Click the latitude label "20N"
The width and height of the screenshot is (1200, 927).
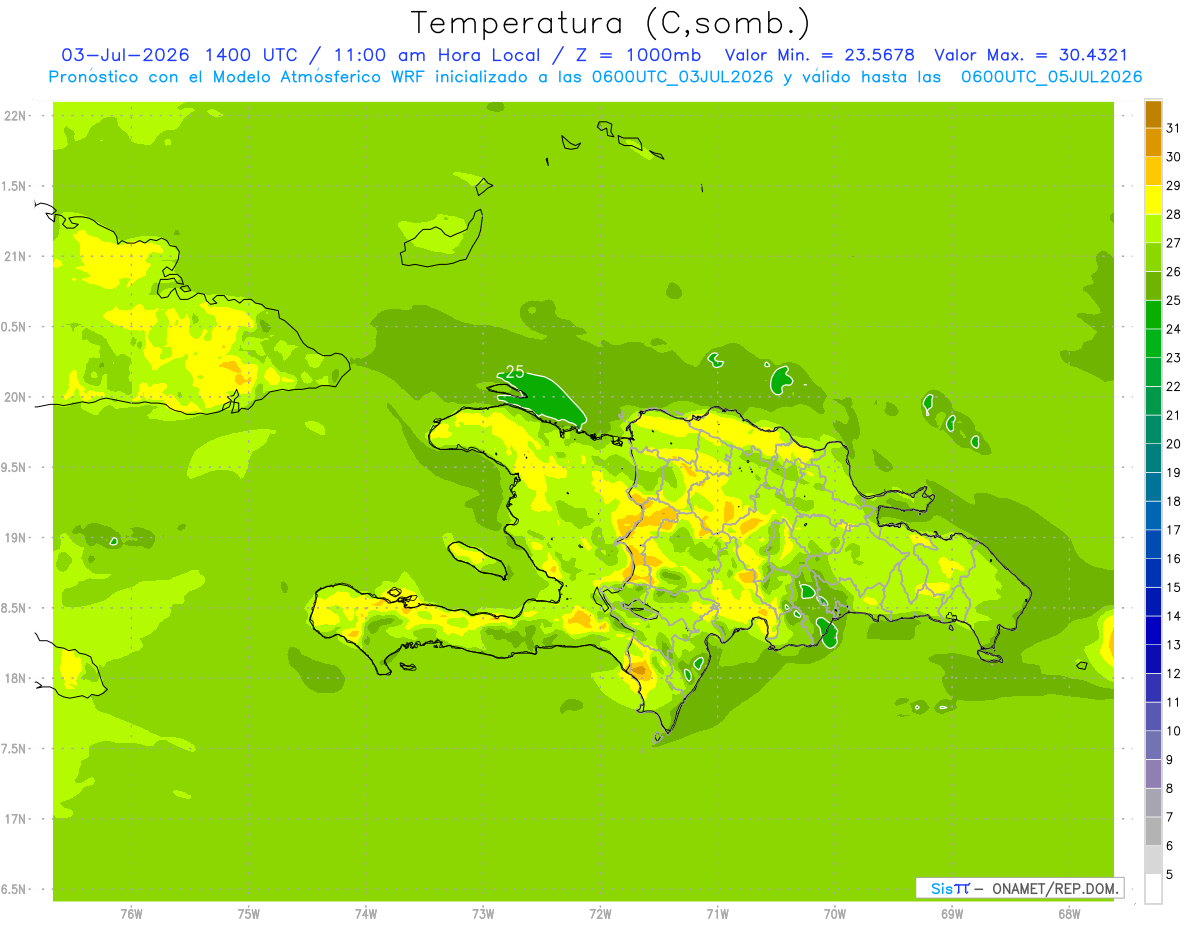(x=16, y=397)
